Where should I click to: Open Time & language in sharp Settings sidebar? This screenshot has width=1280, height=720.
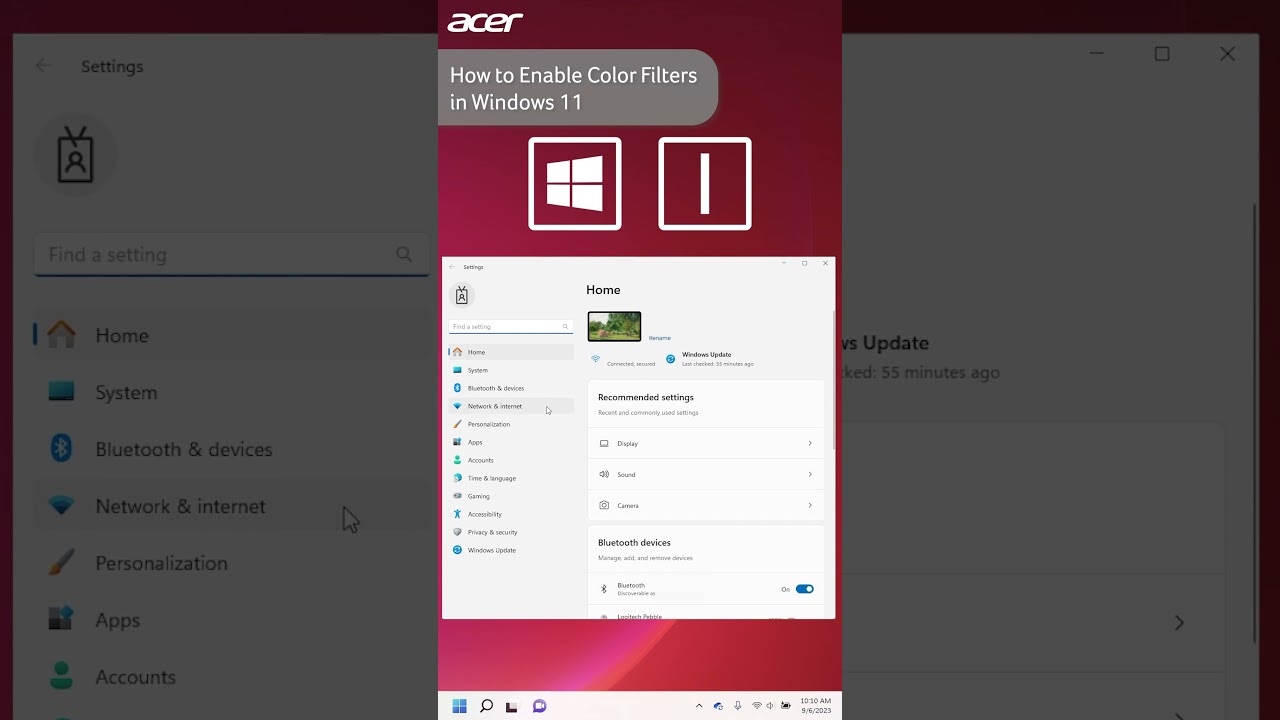[x=511, y=478]
